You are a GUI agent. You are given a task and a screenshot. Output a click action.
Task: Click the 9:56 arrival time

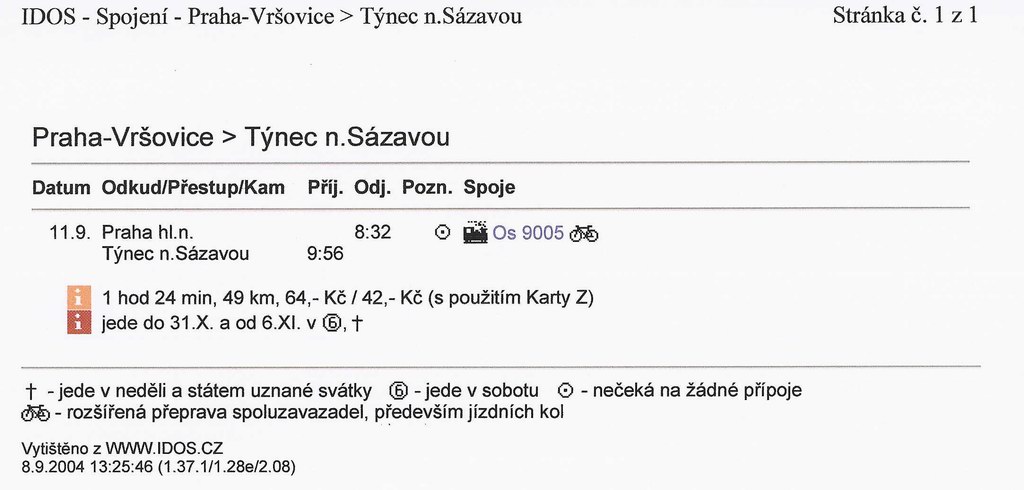325,254
